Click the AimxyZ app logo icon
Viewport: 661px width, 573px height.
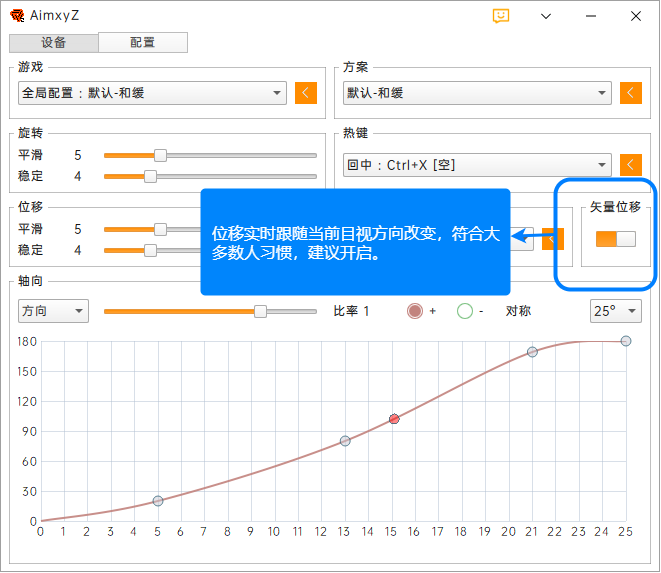[x=17, y=16]
